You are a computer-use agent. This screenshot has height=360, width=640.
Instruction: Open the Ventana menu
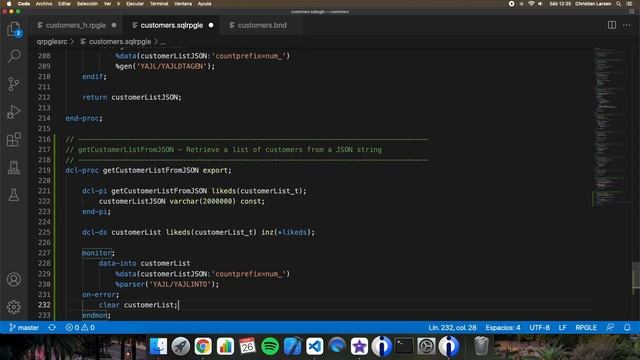(x=183, y=4)
